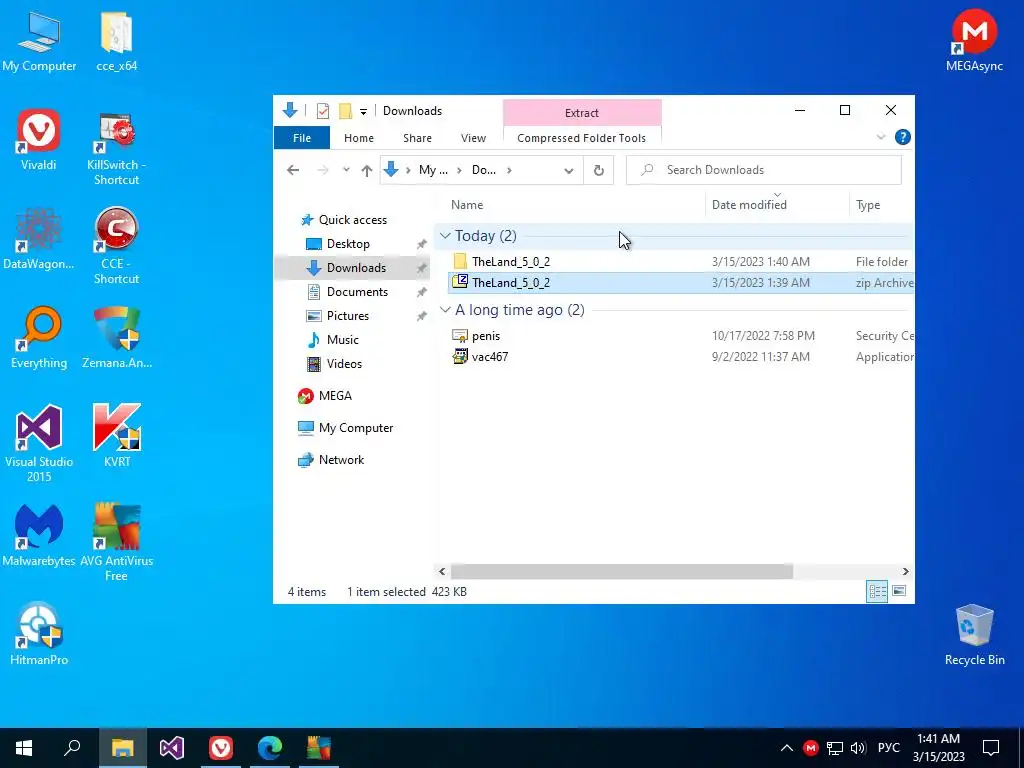Open Everything search desktop icon
Viewport: 1024px width, 768px height.
click(x=39, y=338)
